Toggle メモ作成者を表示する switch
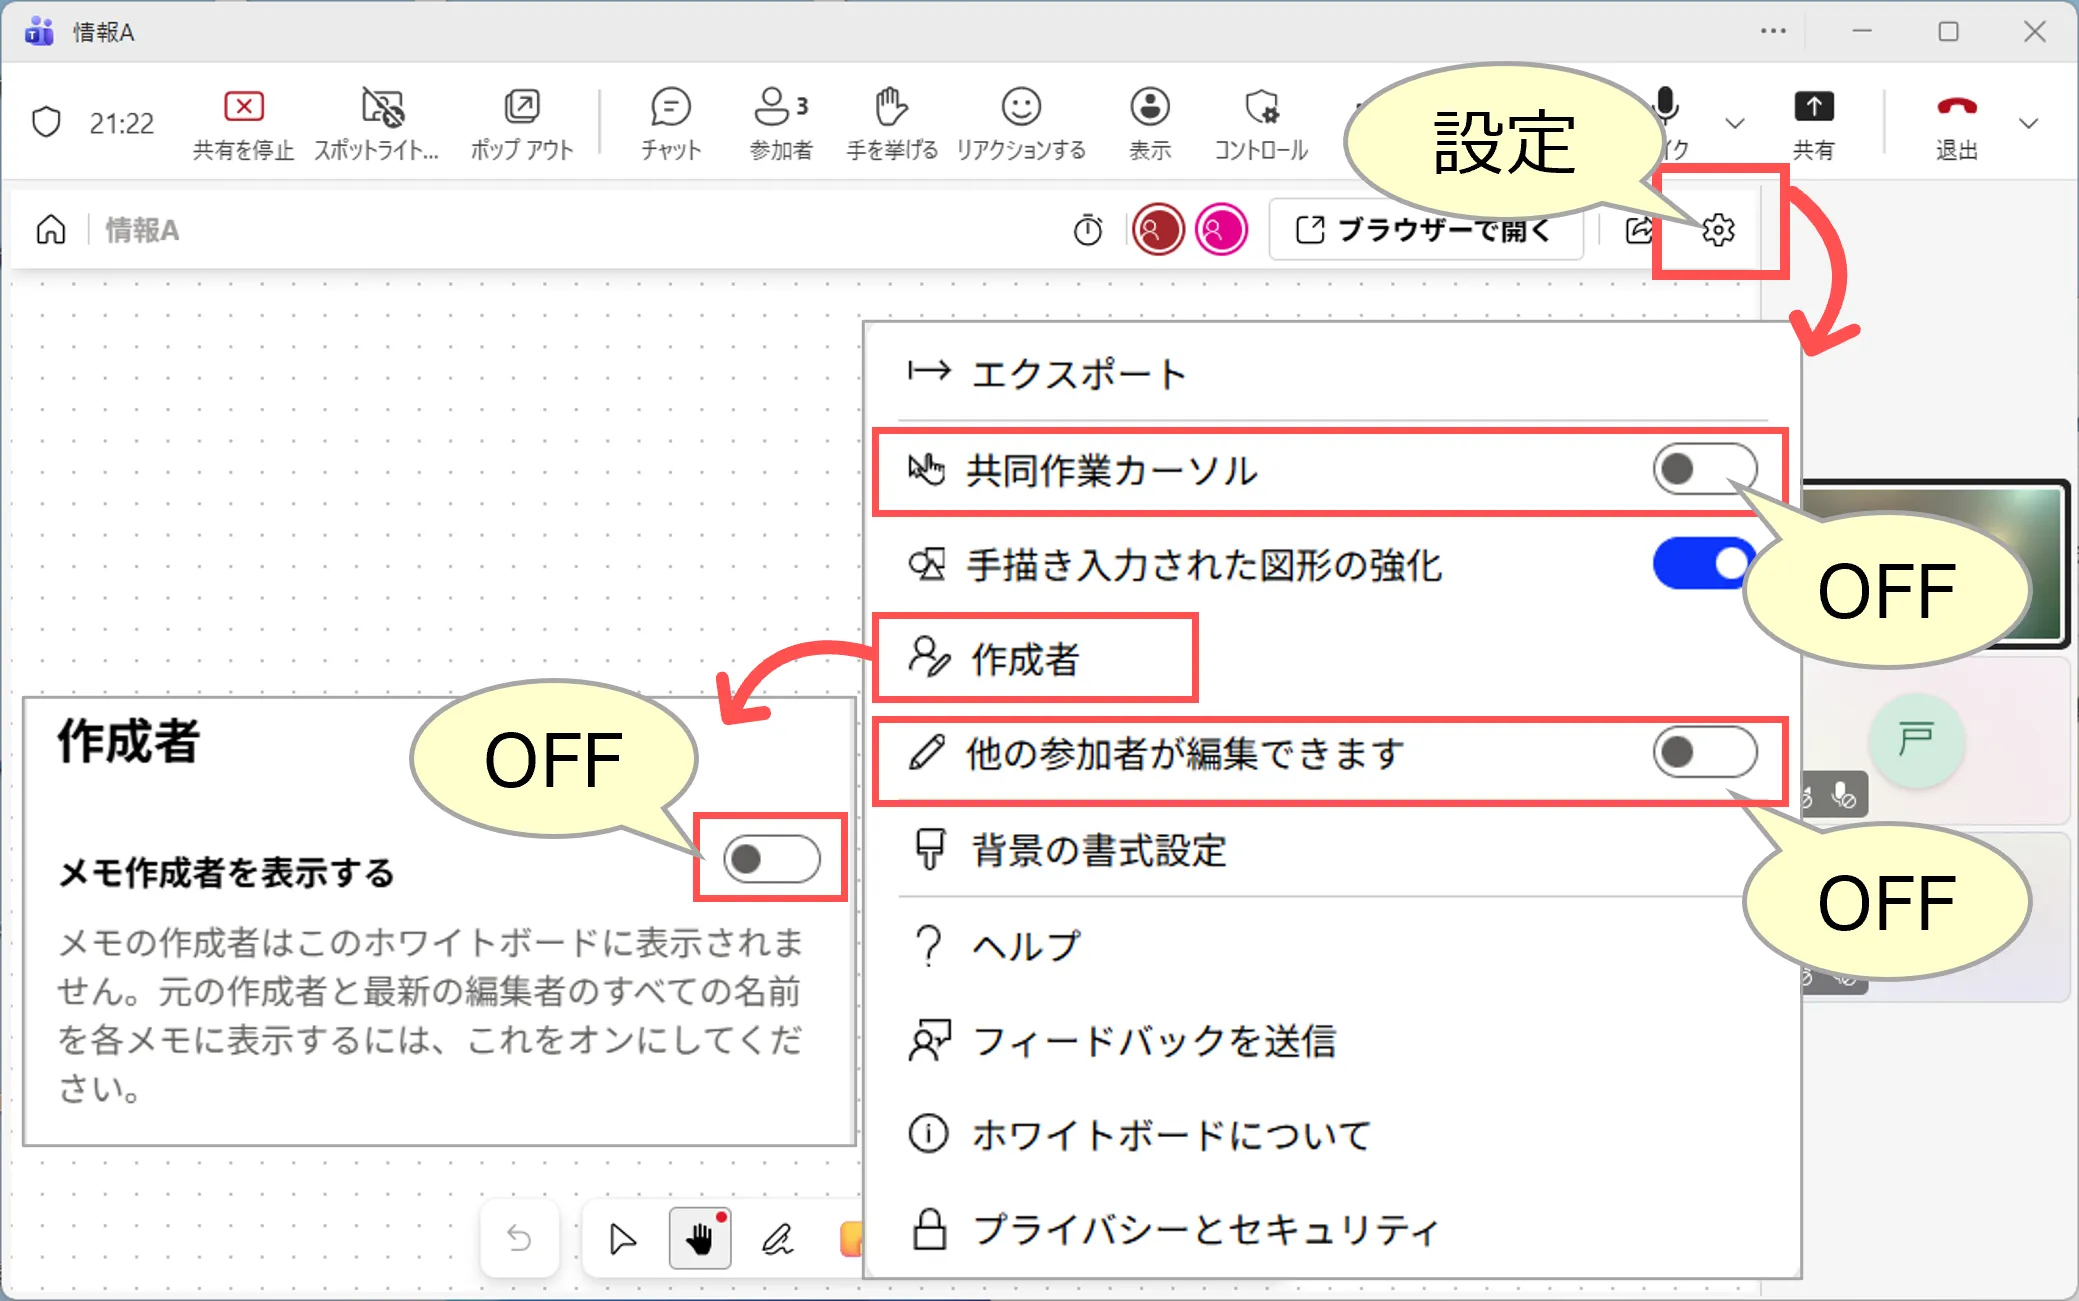The height and width of the screenshot is (1301, 2079). [x=771, y=859]
